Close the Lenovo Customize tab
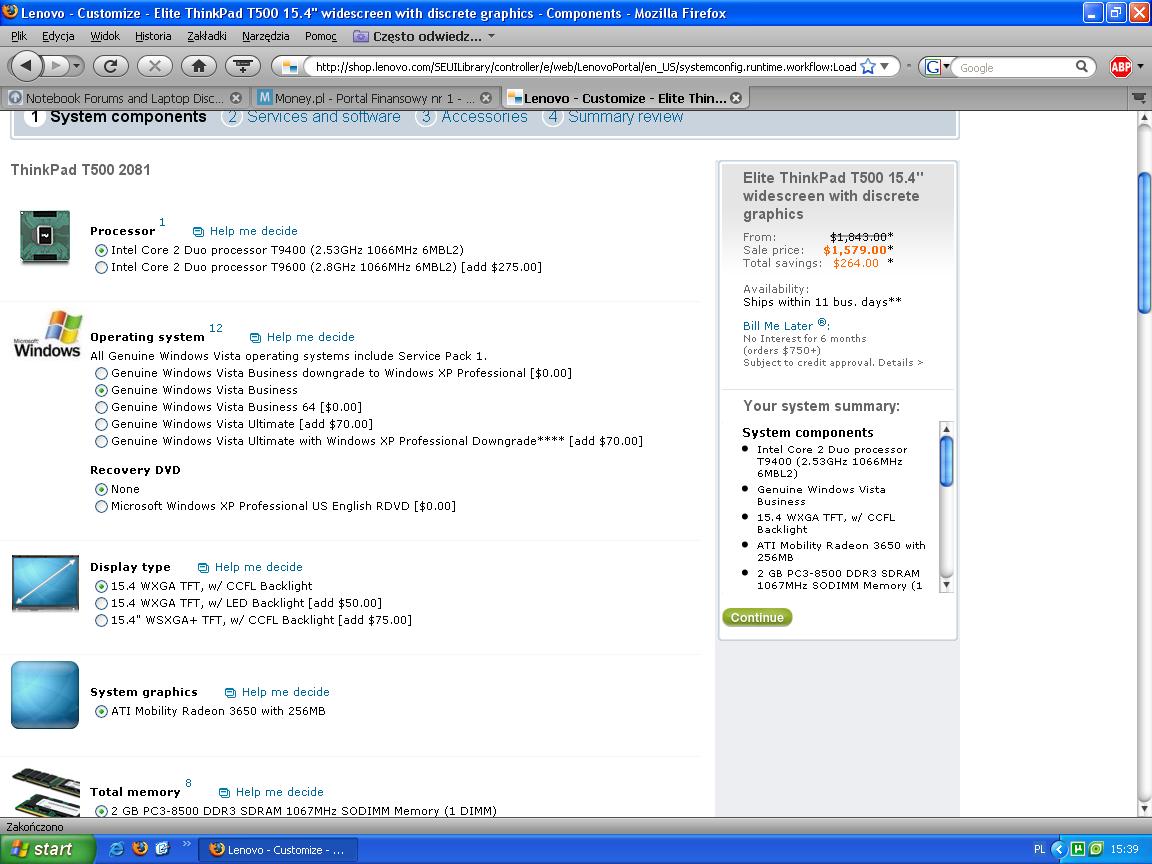This screenshot has height=864, width=1152. click(x=735, y=98)
